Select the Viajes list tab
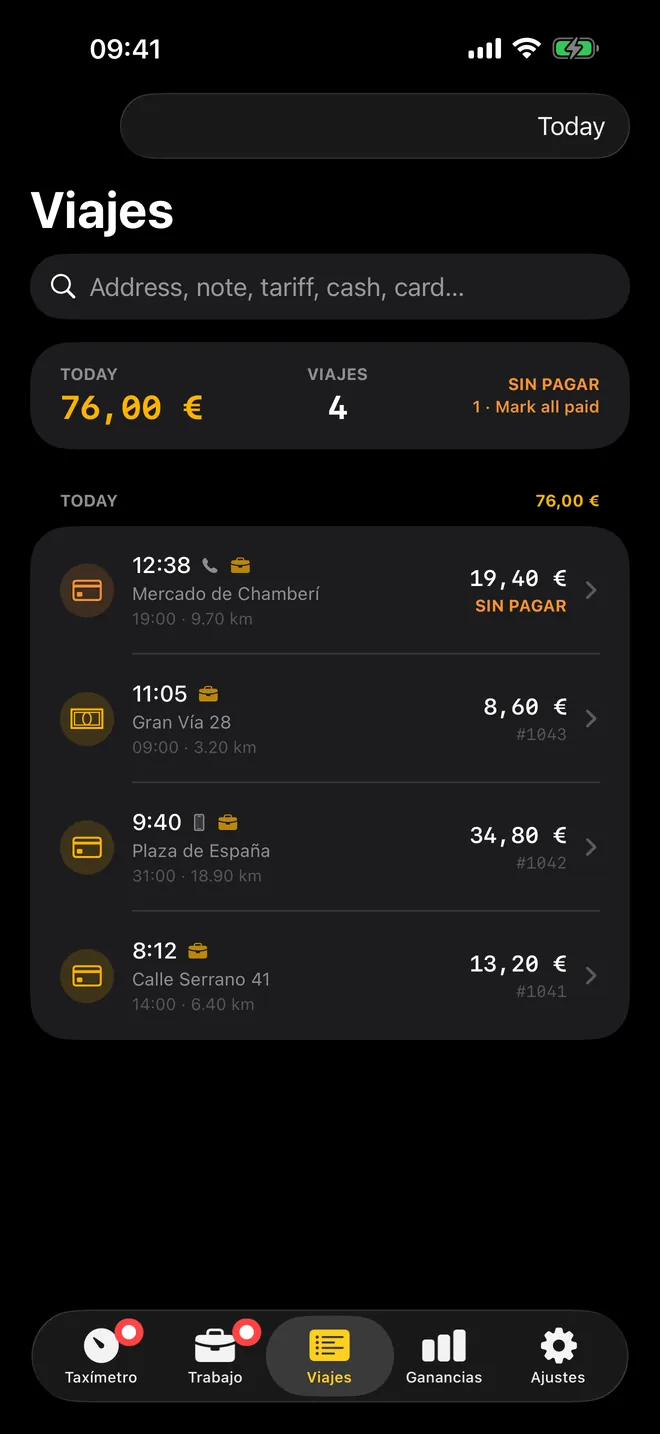 [x=330, y=1356]
